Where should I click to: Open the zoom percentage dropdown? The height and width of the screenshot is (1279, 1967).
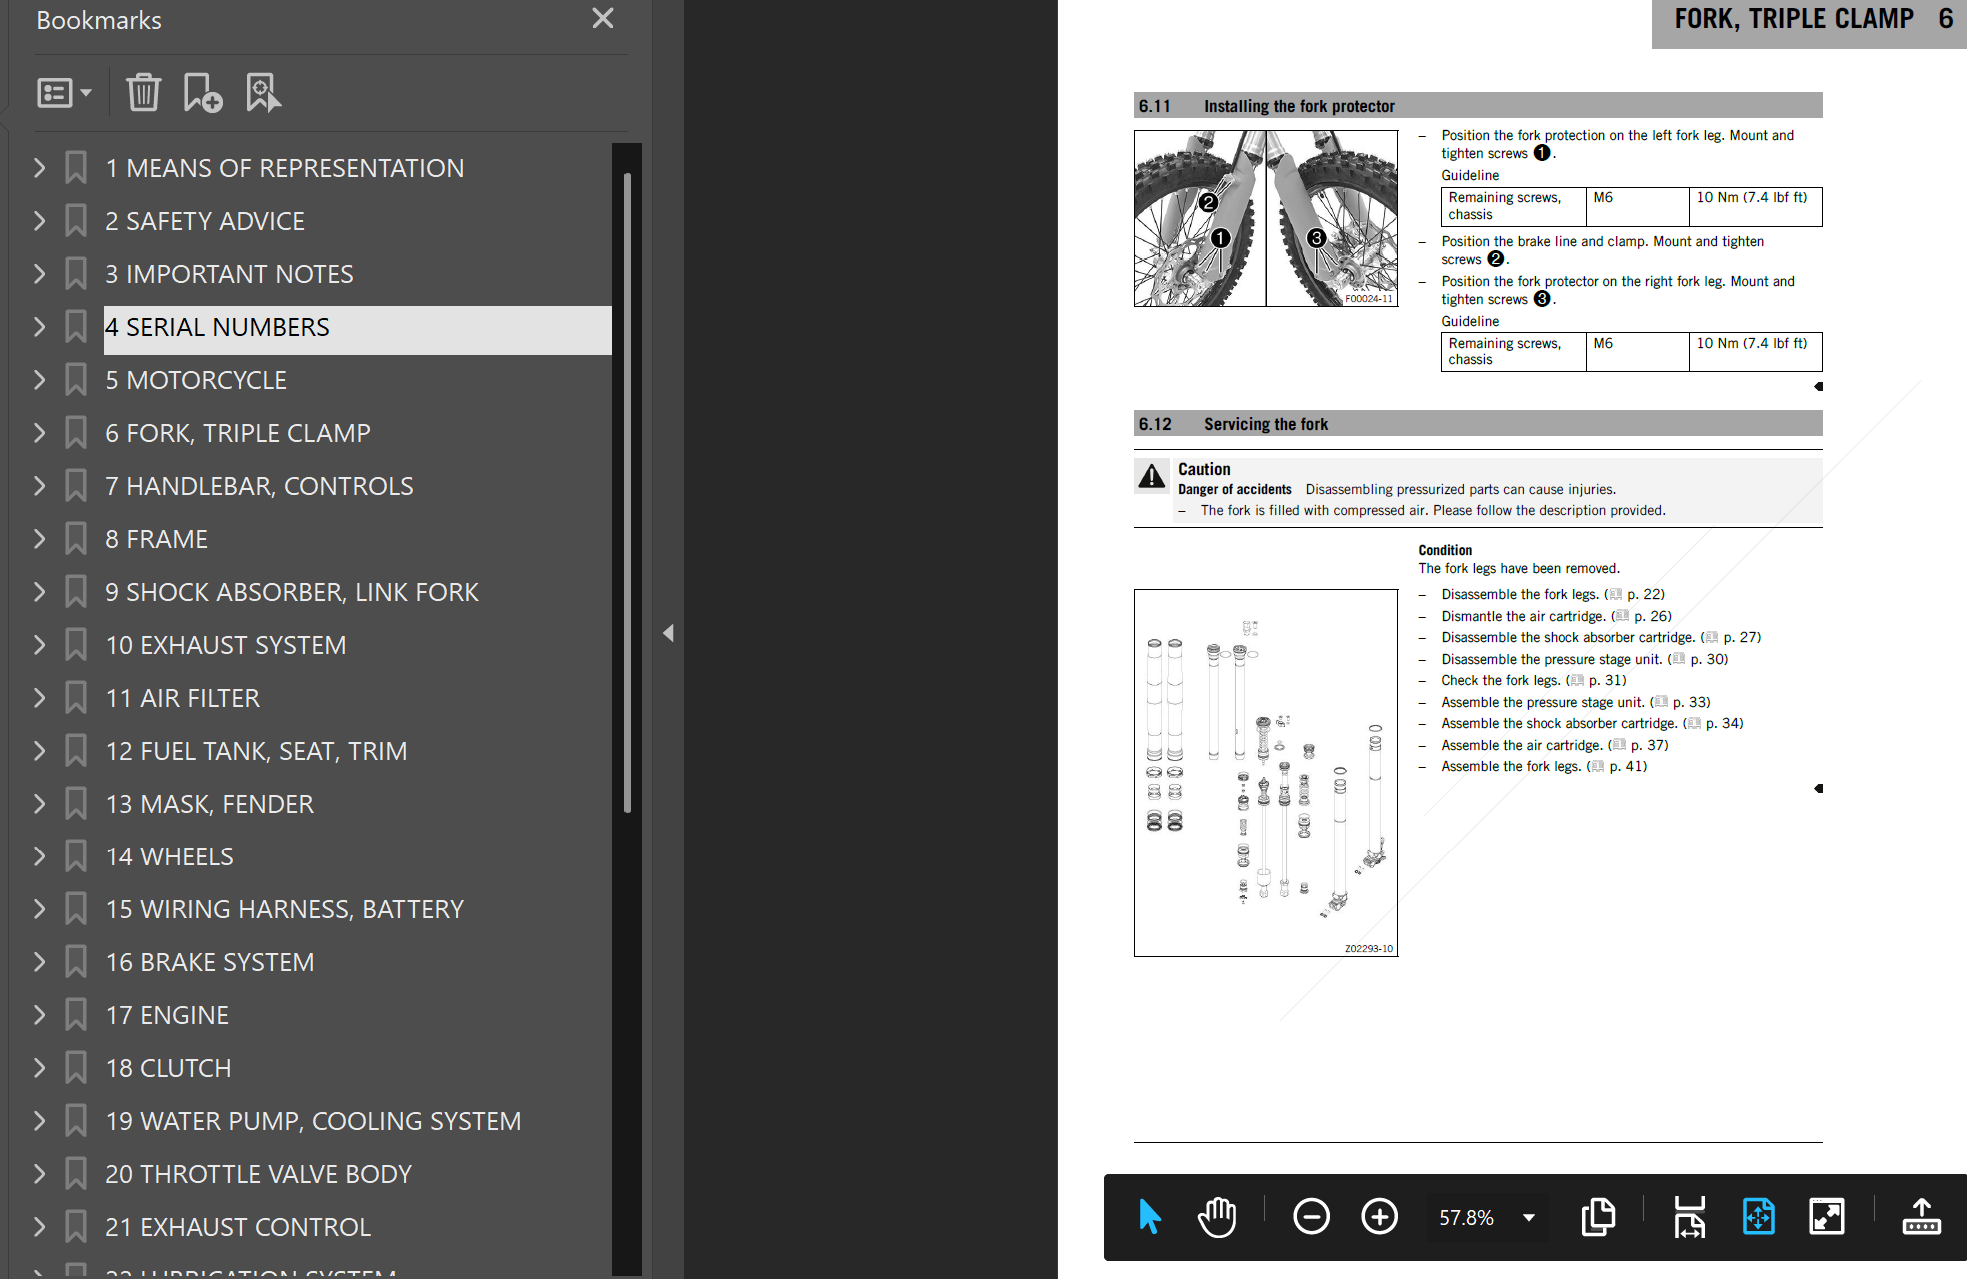(x=1529, y=1218)
